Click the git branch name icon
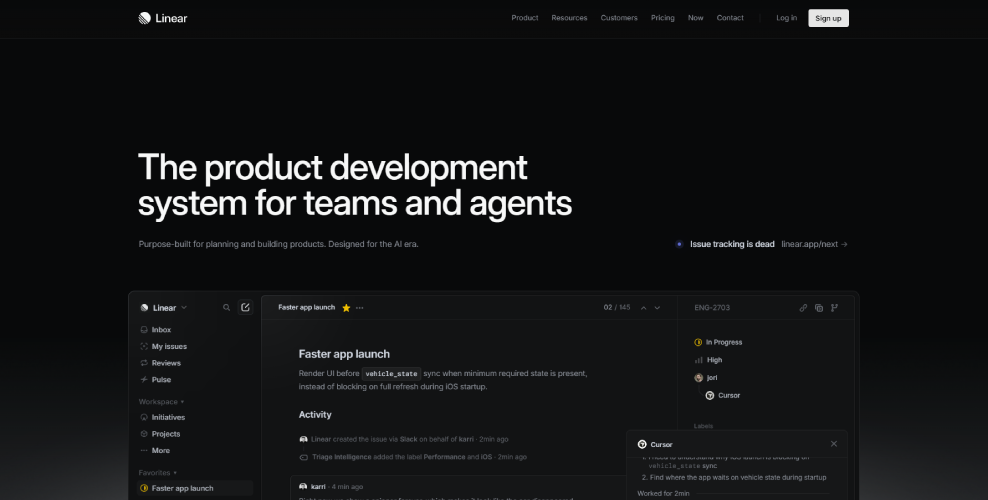Viewport: 988px width, 500px height. [x=834, y=308]
